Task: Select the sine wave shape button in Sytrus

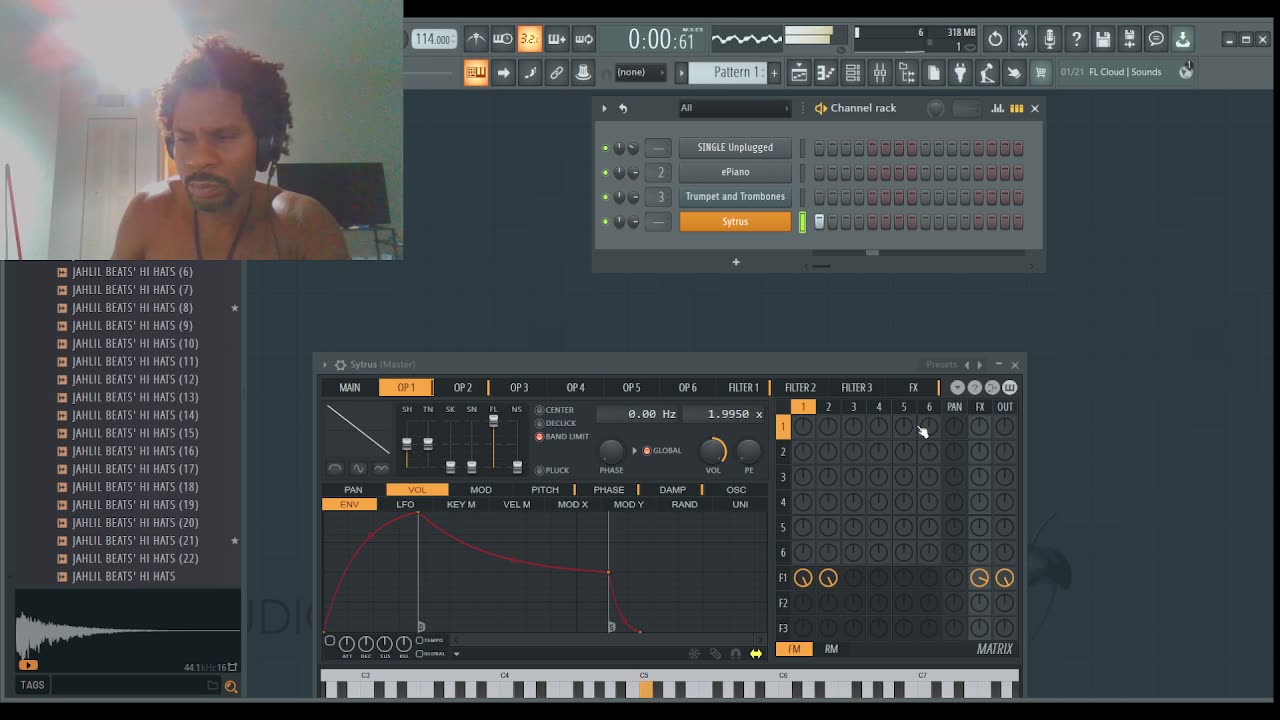Action: click(358, 468)
